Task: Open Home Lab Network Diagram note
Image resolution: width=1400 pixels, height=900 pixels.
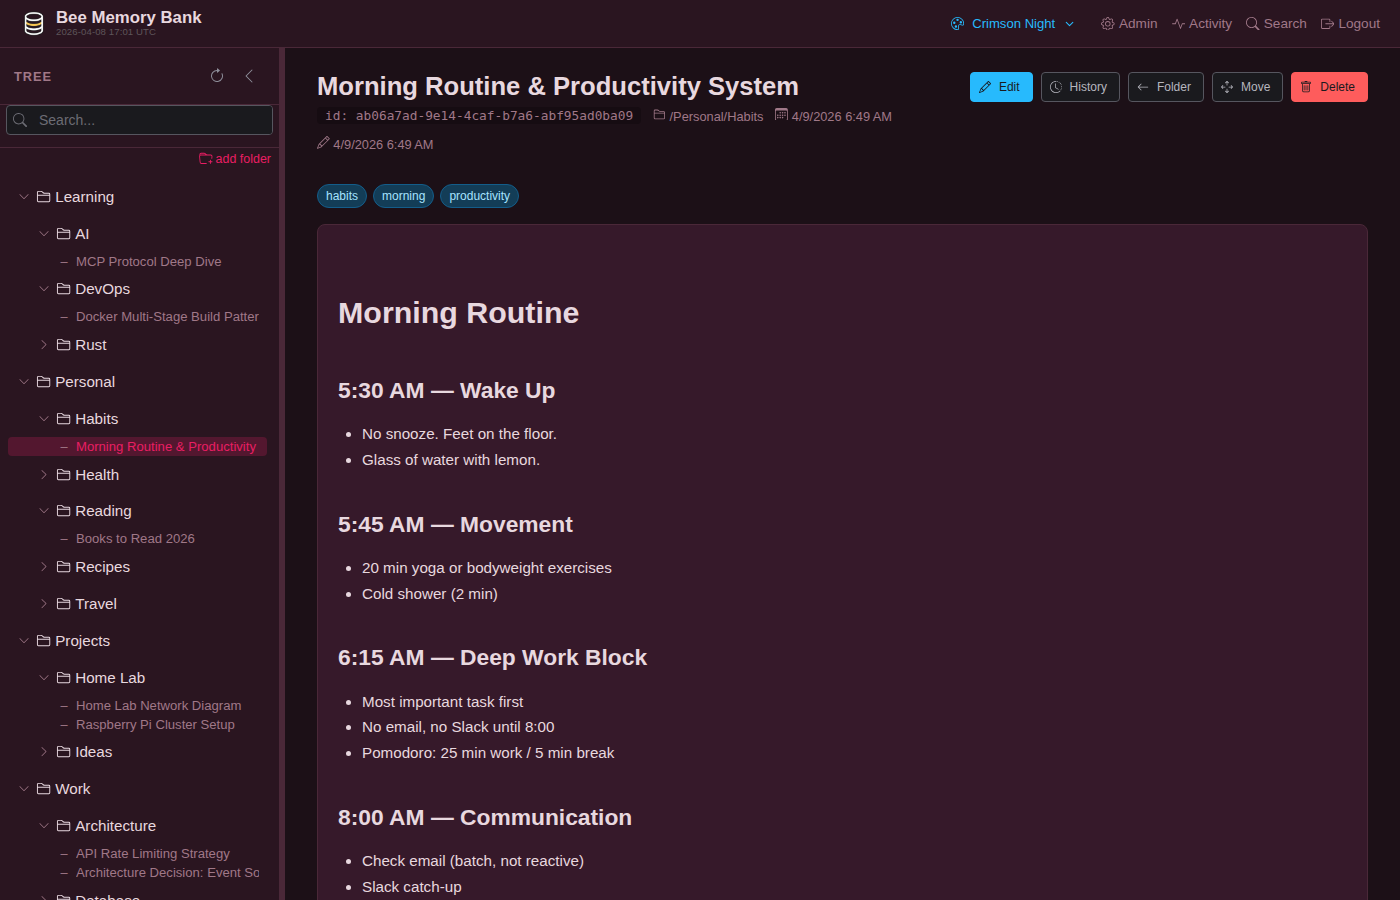Action: (158, 706)
